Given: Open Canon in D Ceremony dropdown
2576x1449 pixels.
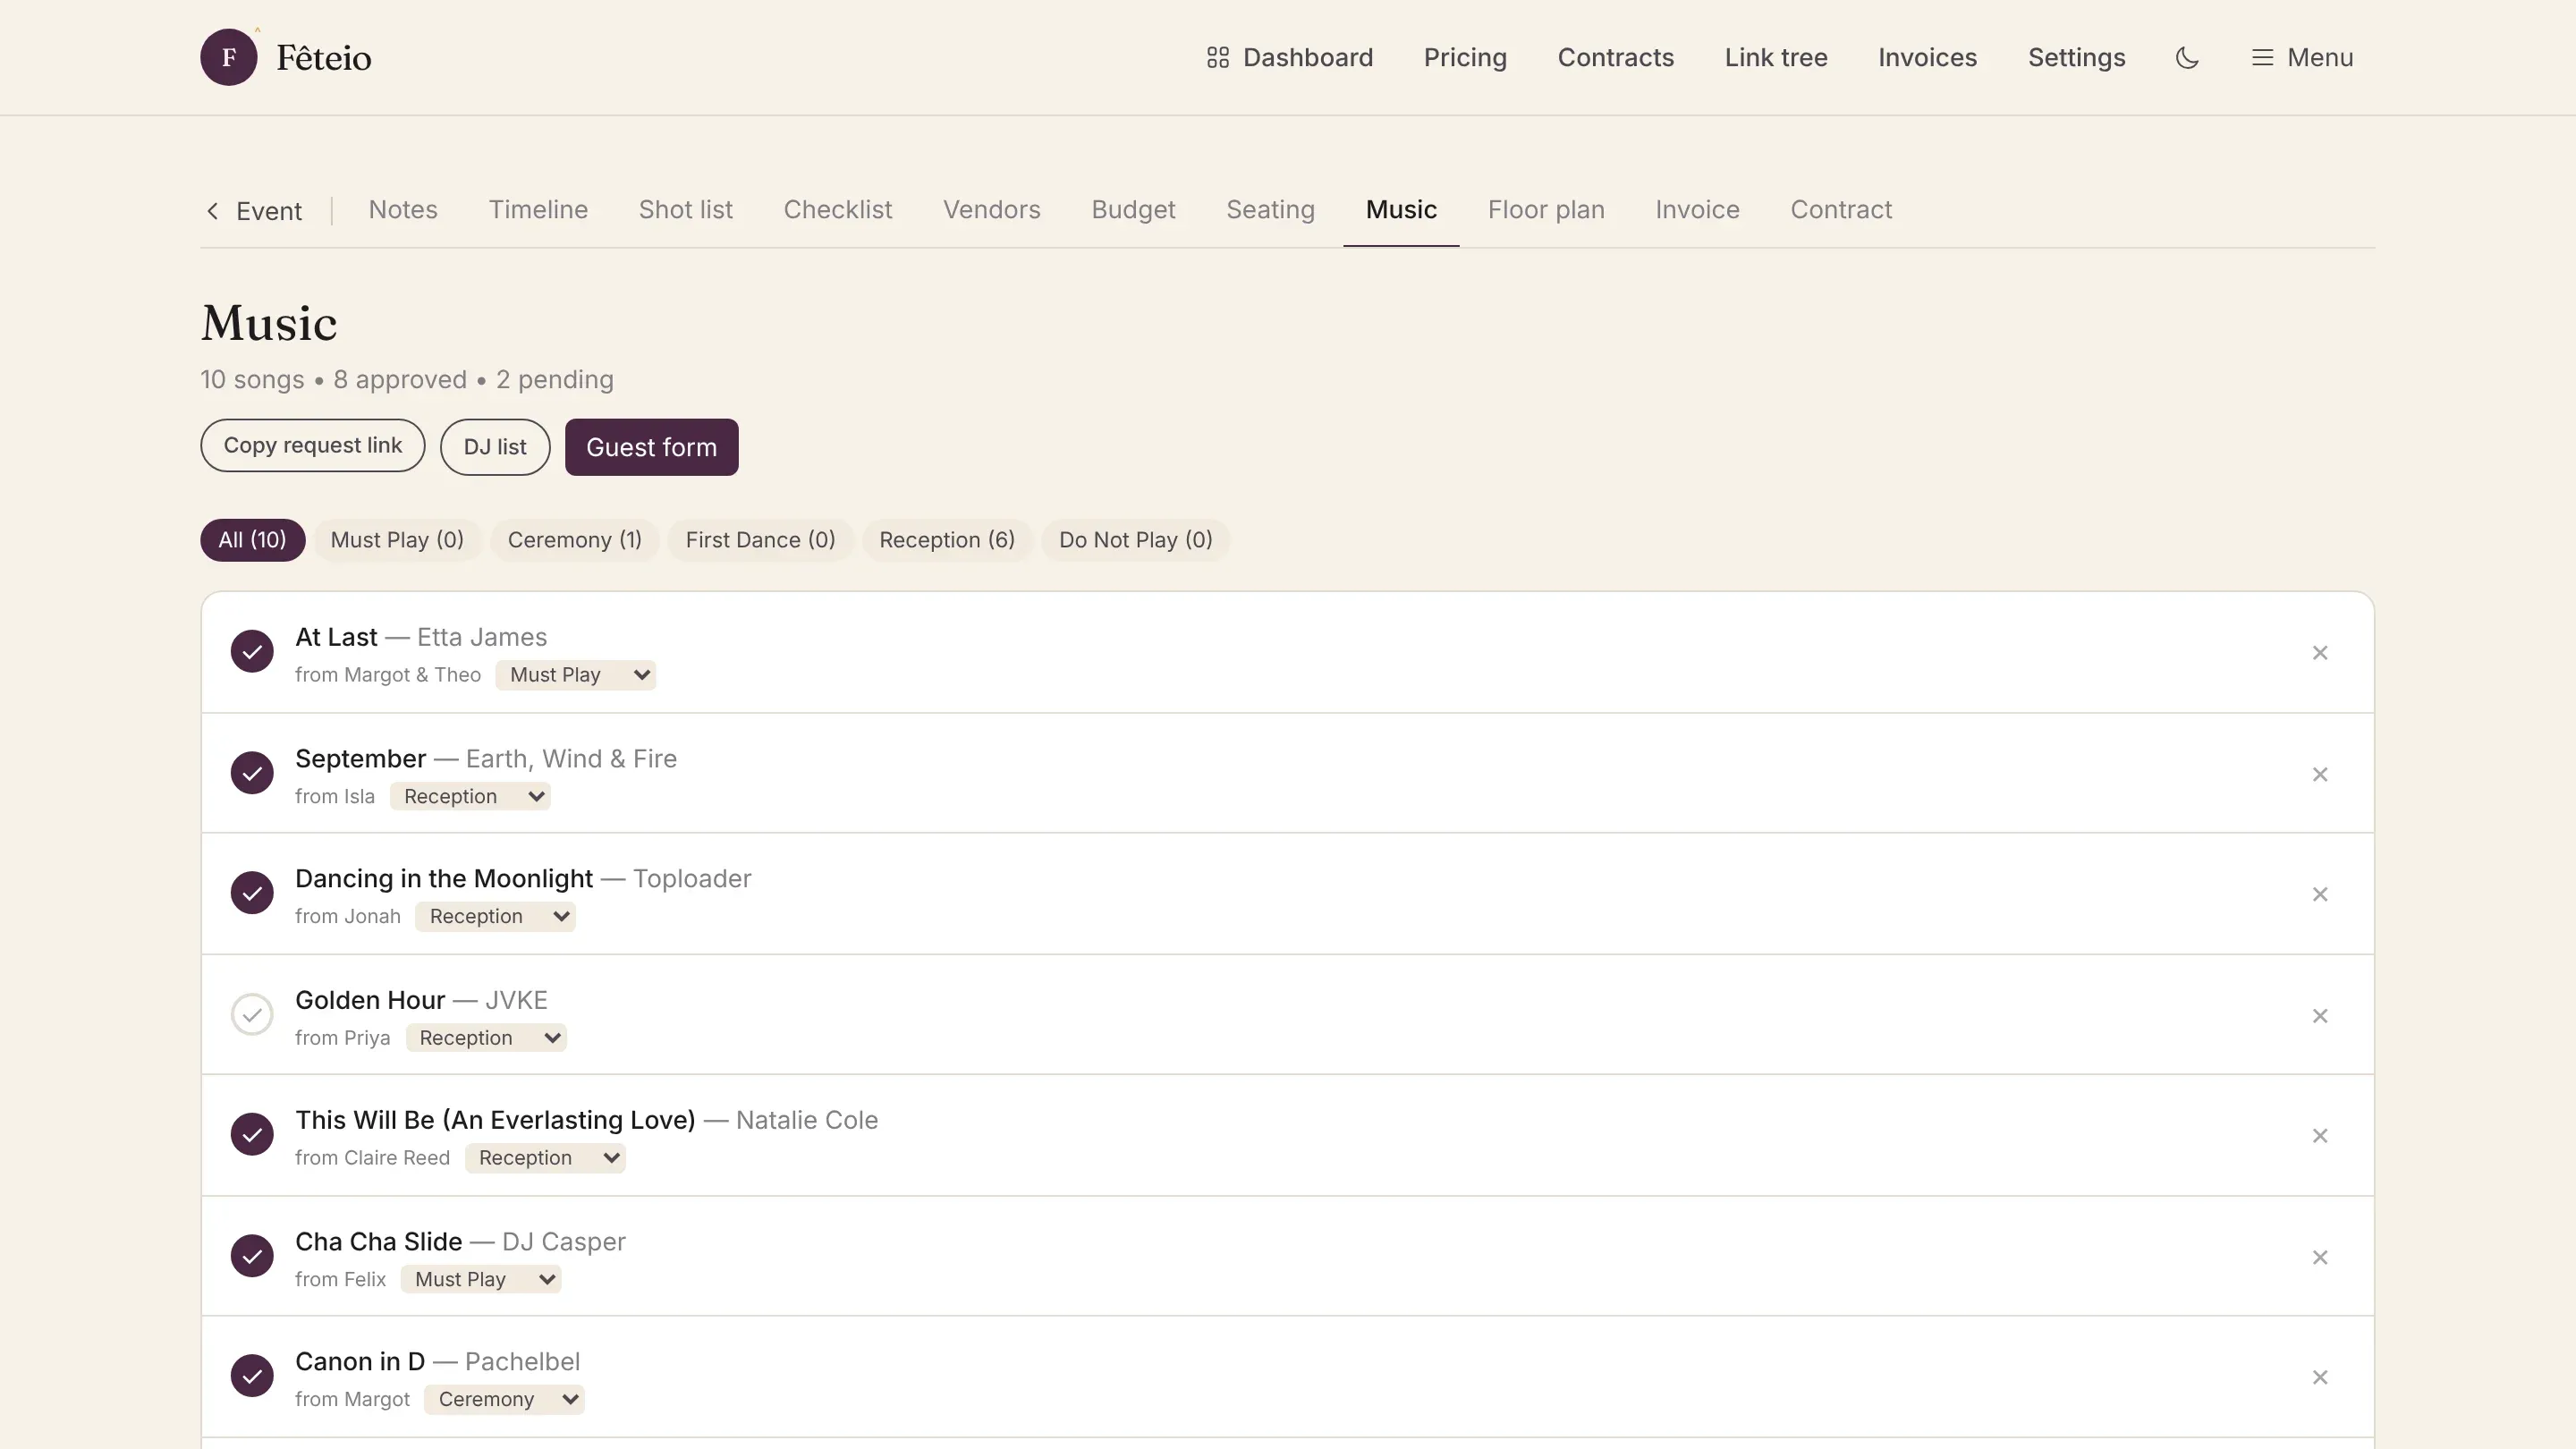Looking at the screenshot, I should pyautogui.click(x=504, y=1400).
